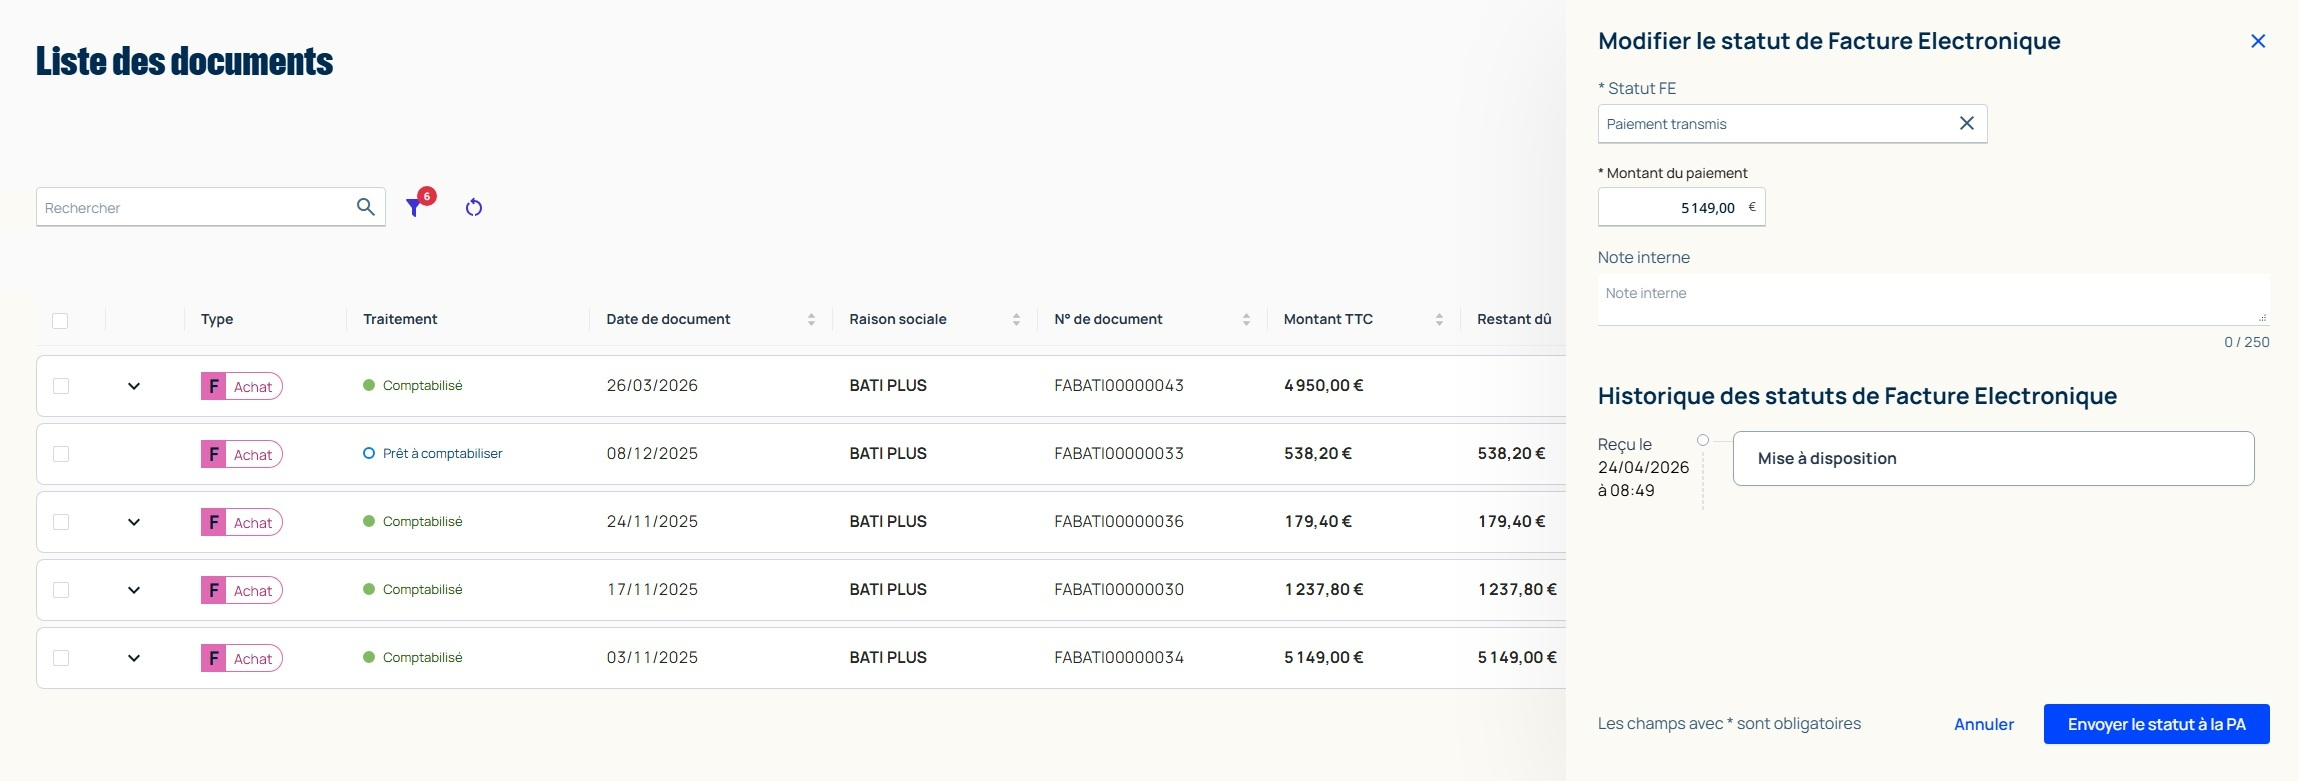Check the row for FABATI00000034
The width and height of the screenshot is (2300, 781).
[61, 658]
